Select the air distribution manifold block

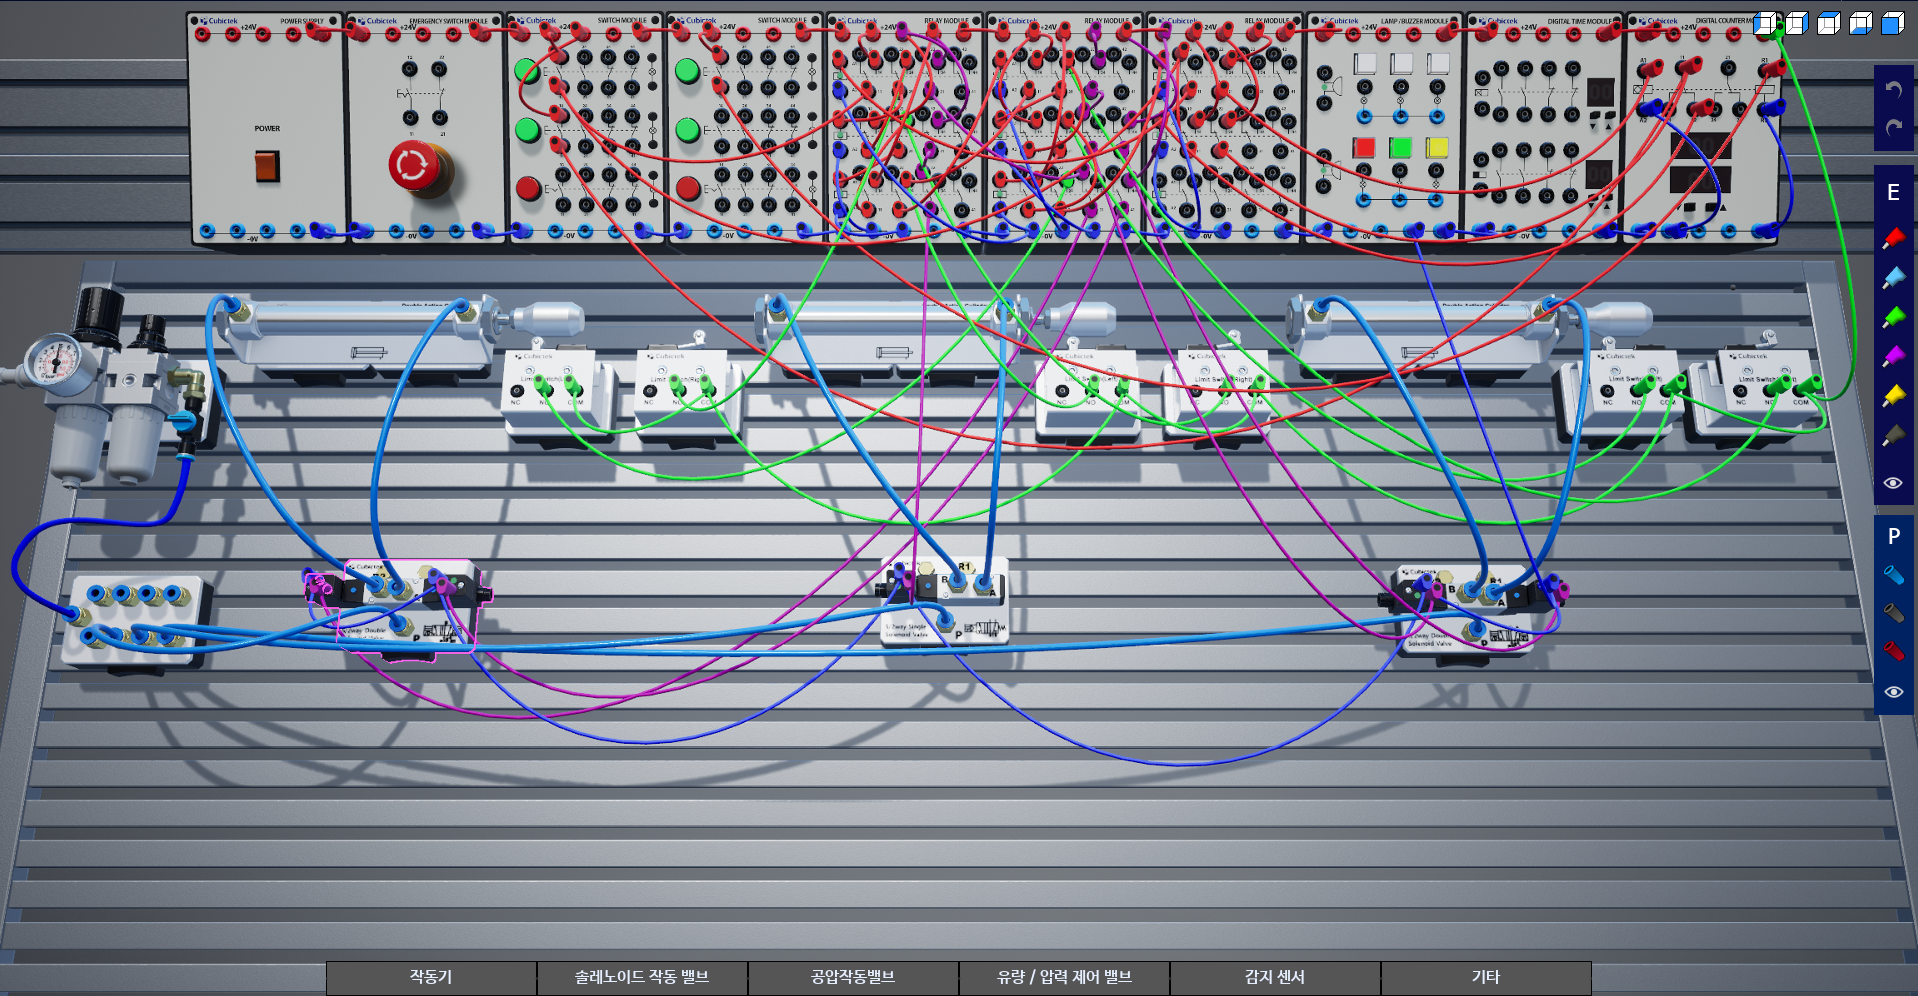pos(134,620)
